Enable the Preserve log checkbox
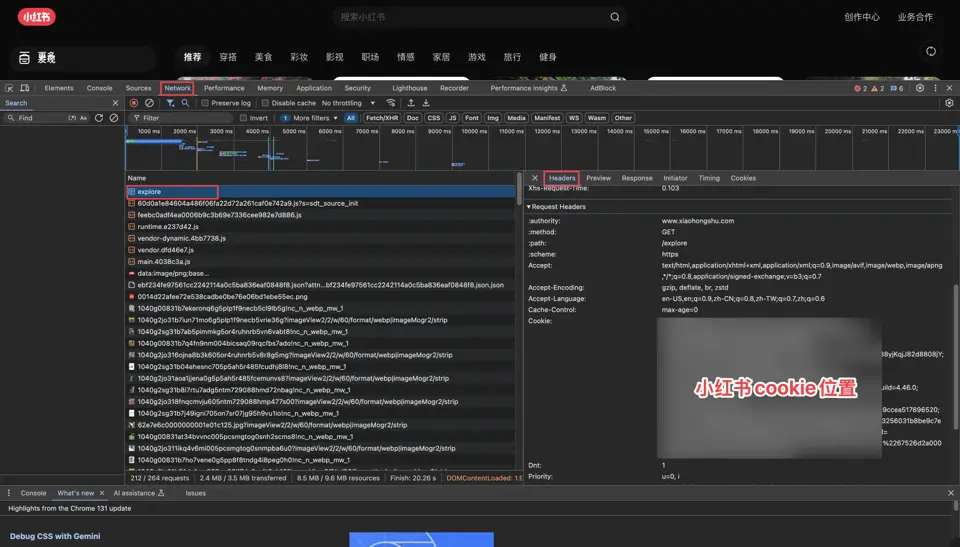The image size is (960, 547). click(x=205, y=103)
